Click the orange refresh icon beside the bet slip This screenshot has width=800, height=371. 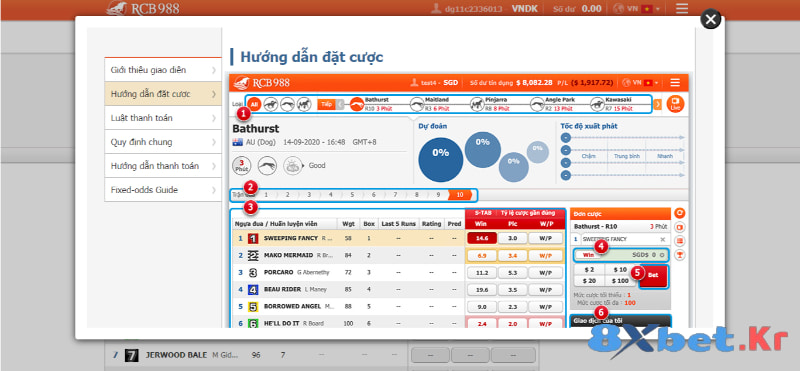click(x=680, y=213)
